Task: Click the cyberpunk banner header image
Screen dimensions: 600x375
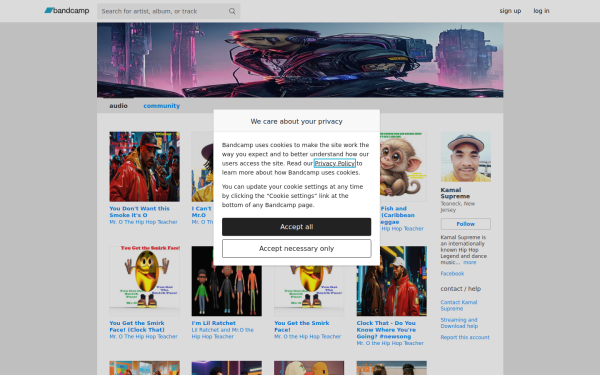Action: click(300, 60)
